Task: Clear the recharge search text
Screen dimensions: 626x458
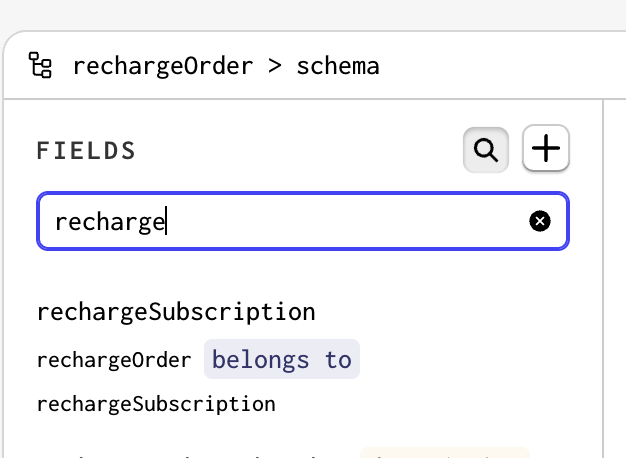Action: pos(540,221)
